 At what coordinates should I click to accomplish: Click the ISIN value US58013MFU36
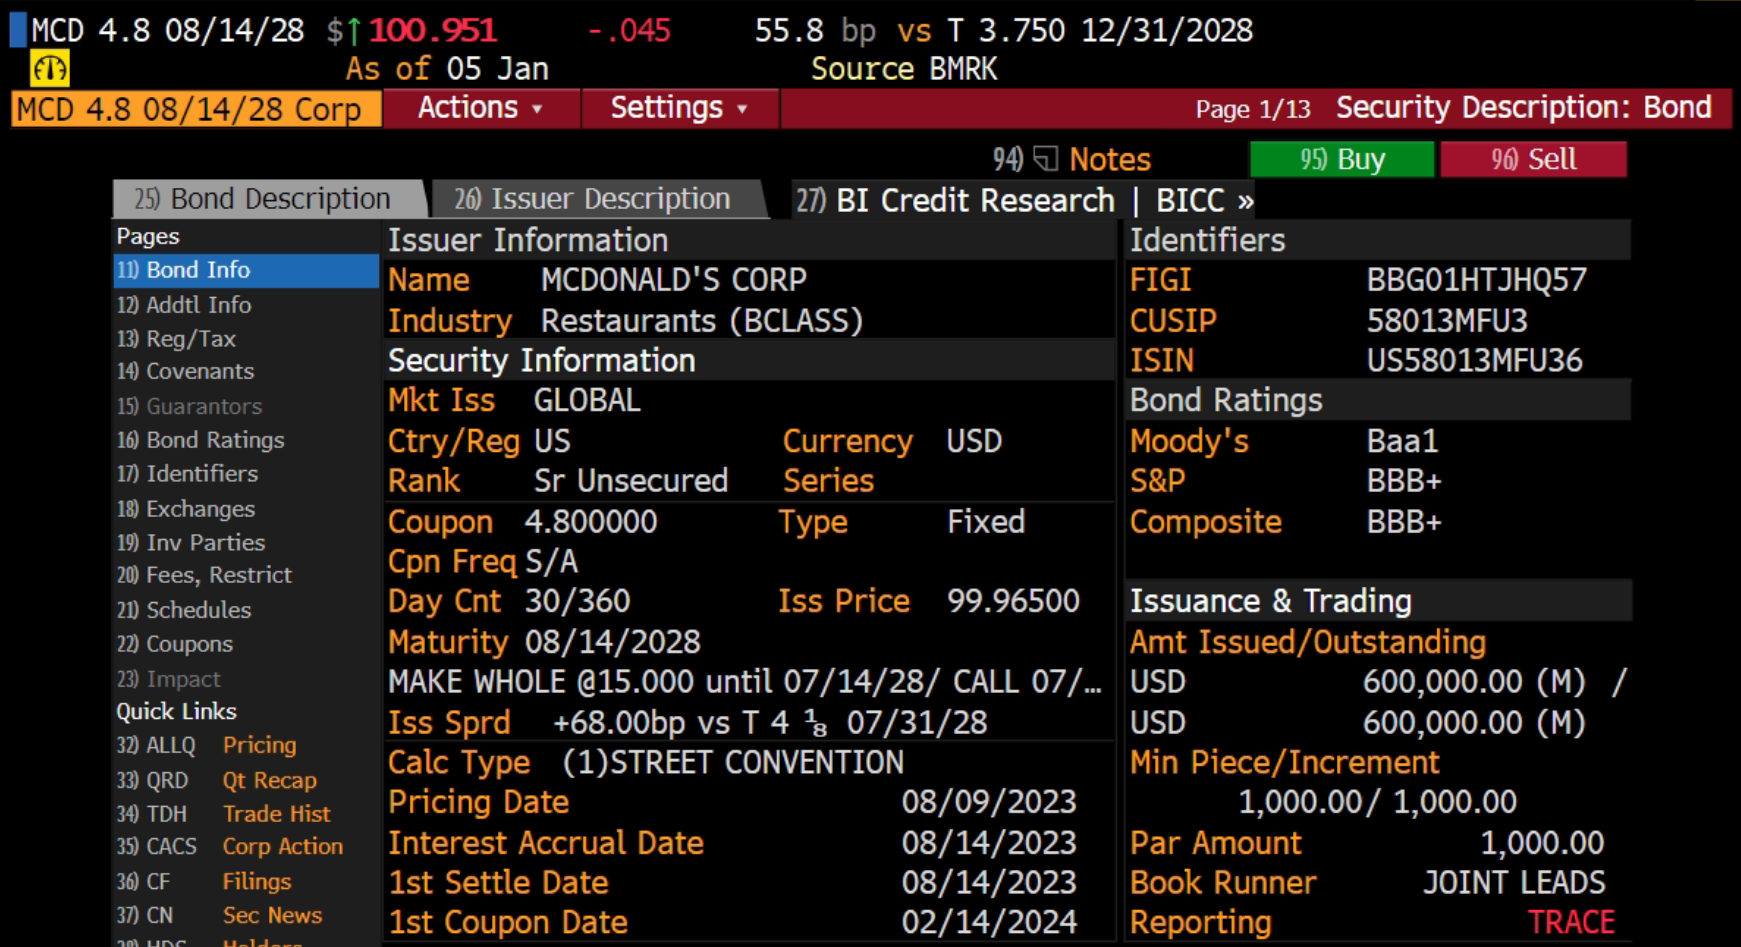coord(1474,361)
